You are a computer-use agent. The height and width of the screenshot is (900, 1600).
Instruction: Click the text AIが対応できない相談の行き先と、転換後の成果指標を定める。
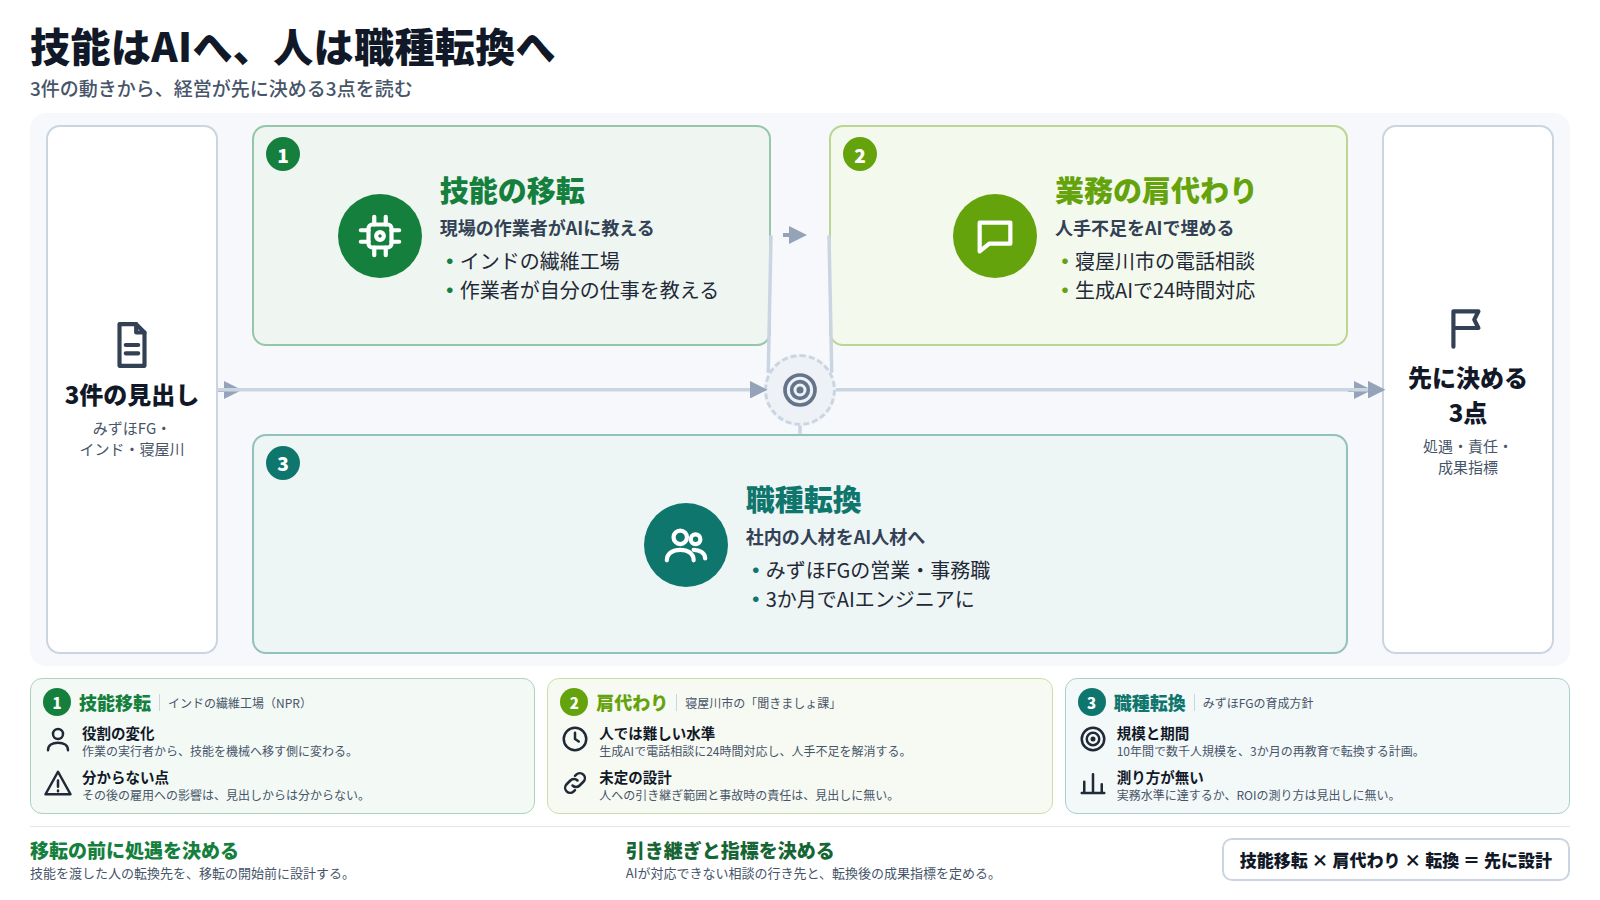point(811,873)
